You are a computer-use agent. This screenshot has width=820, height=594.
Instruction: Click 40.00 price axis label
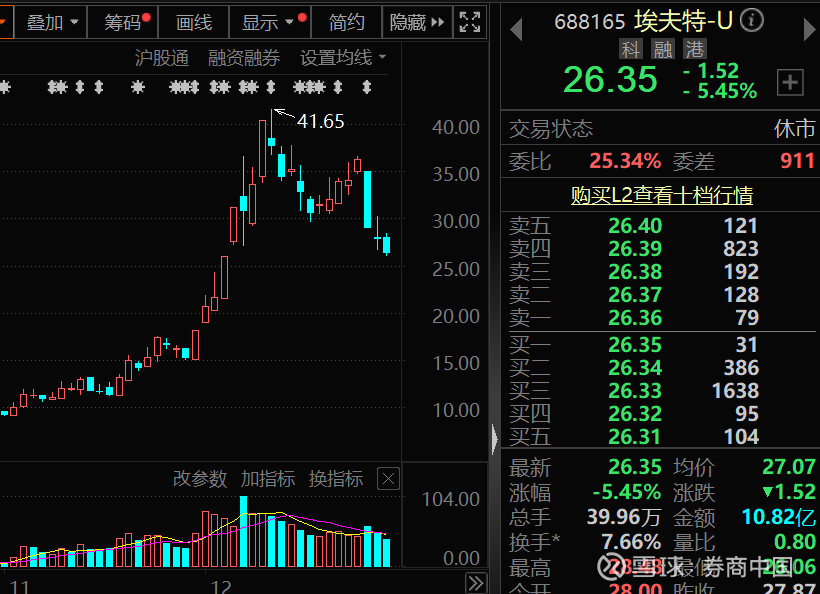(x=455, y=128)
